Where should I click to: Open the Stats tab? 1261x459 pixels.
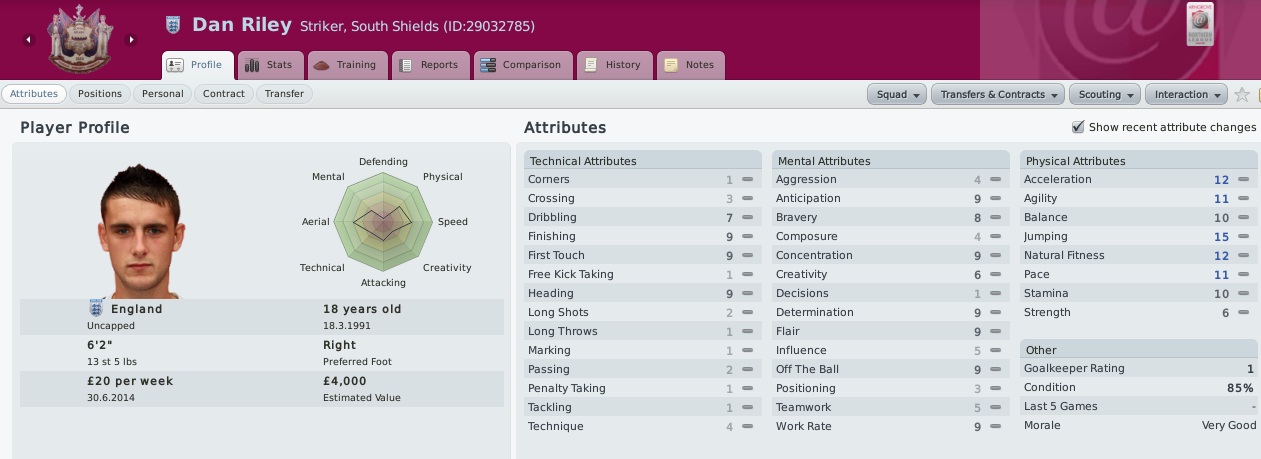(270, 65)
